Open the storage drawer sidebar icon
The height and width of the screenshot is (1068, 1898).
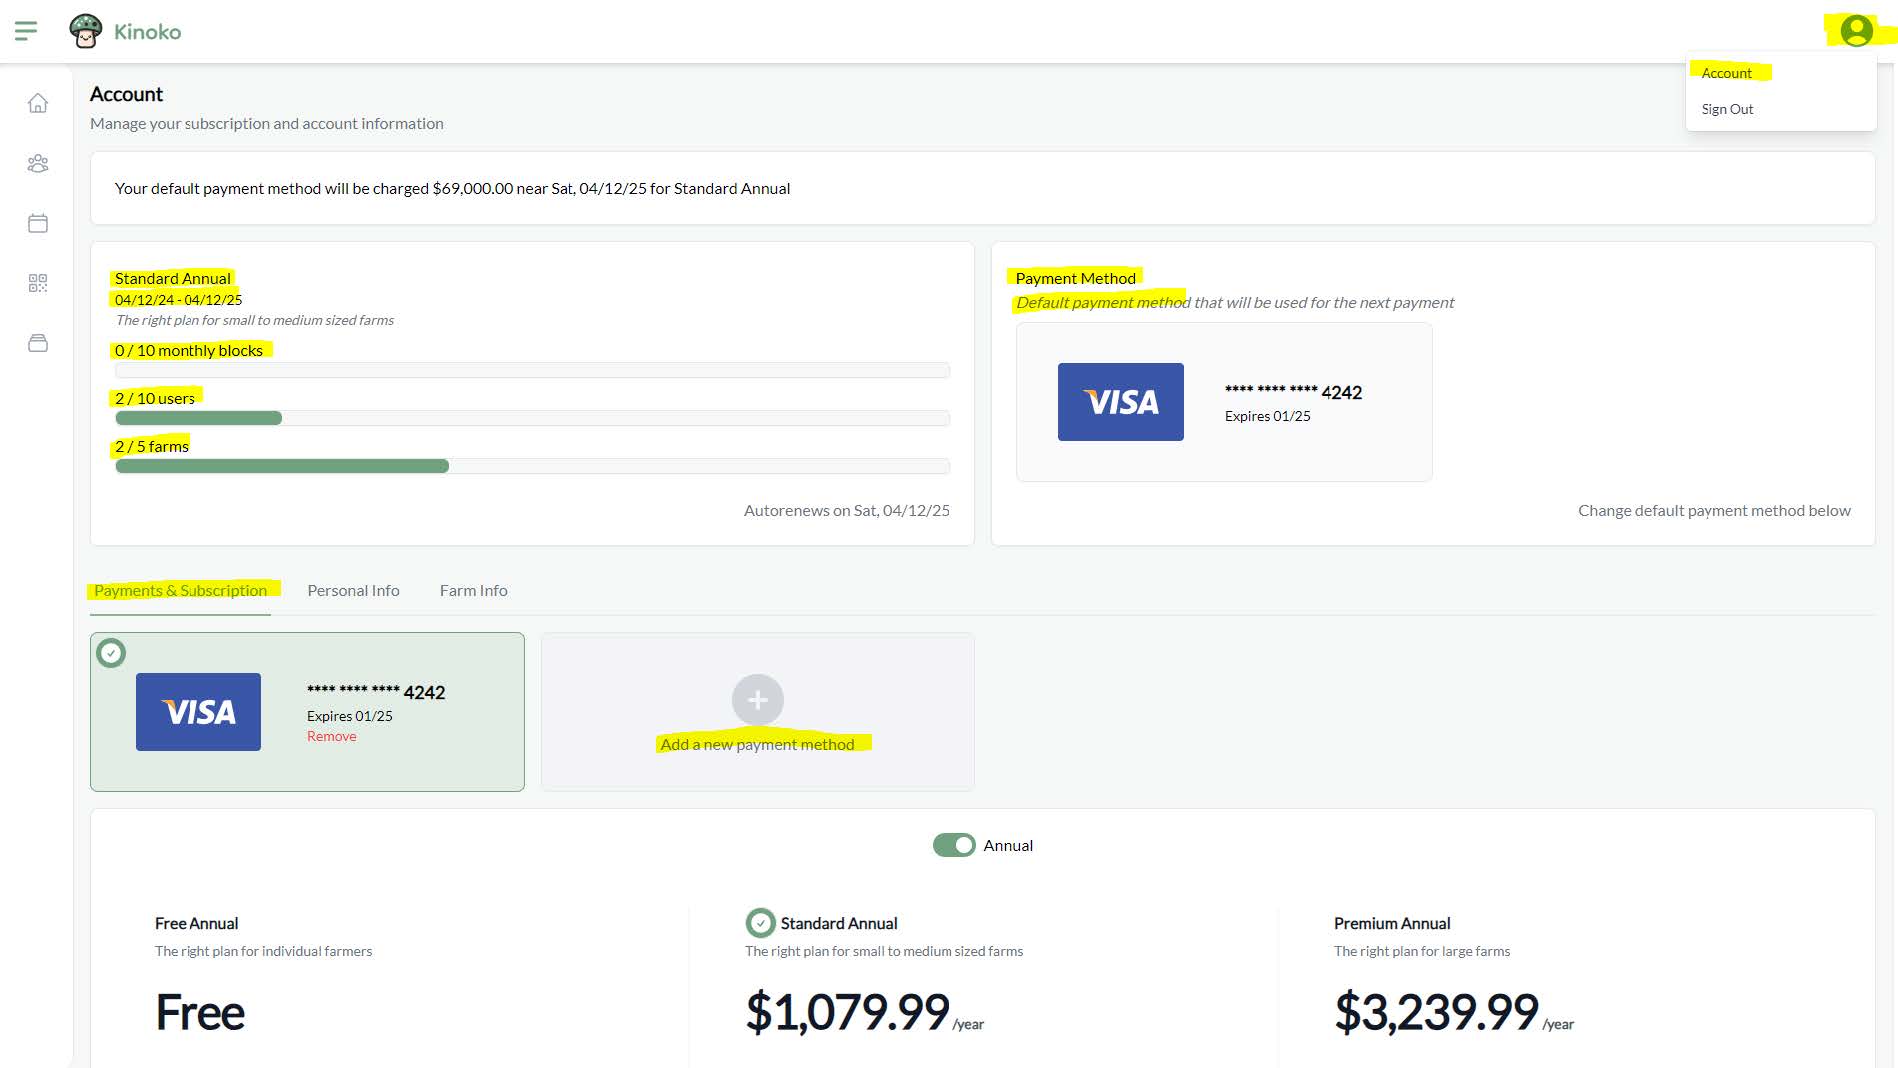[38, 343]
